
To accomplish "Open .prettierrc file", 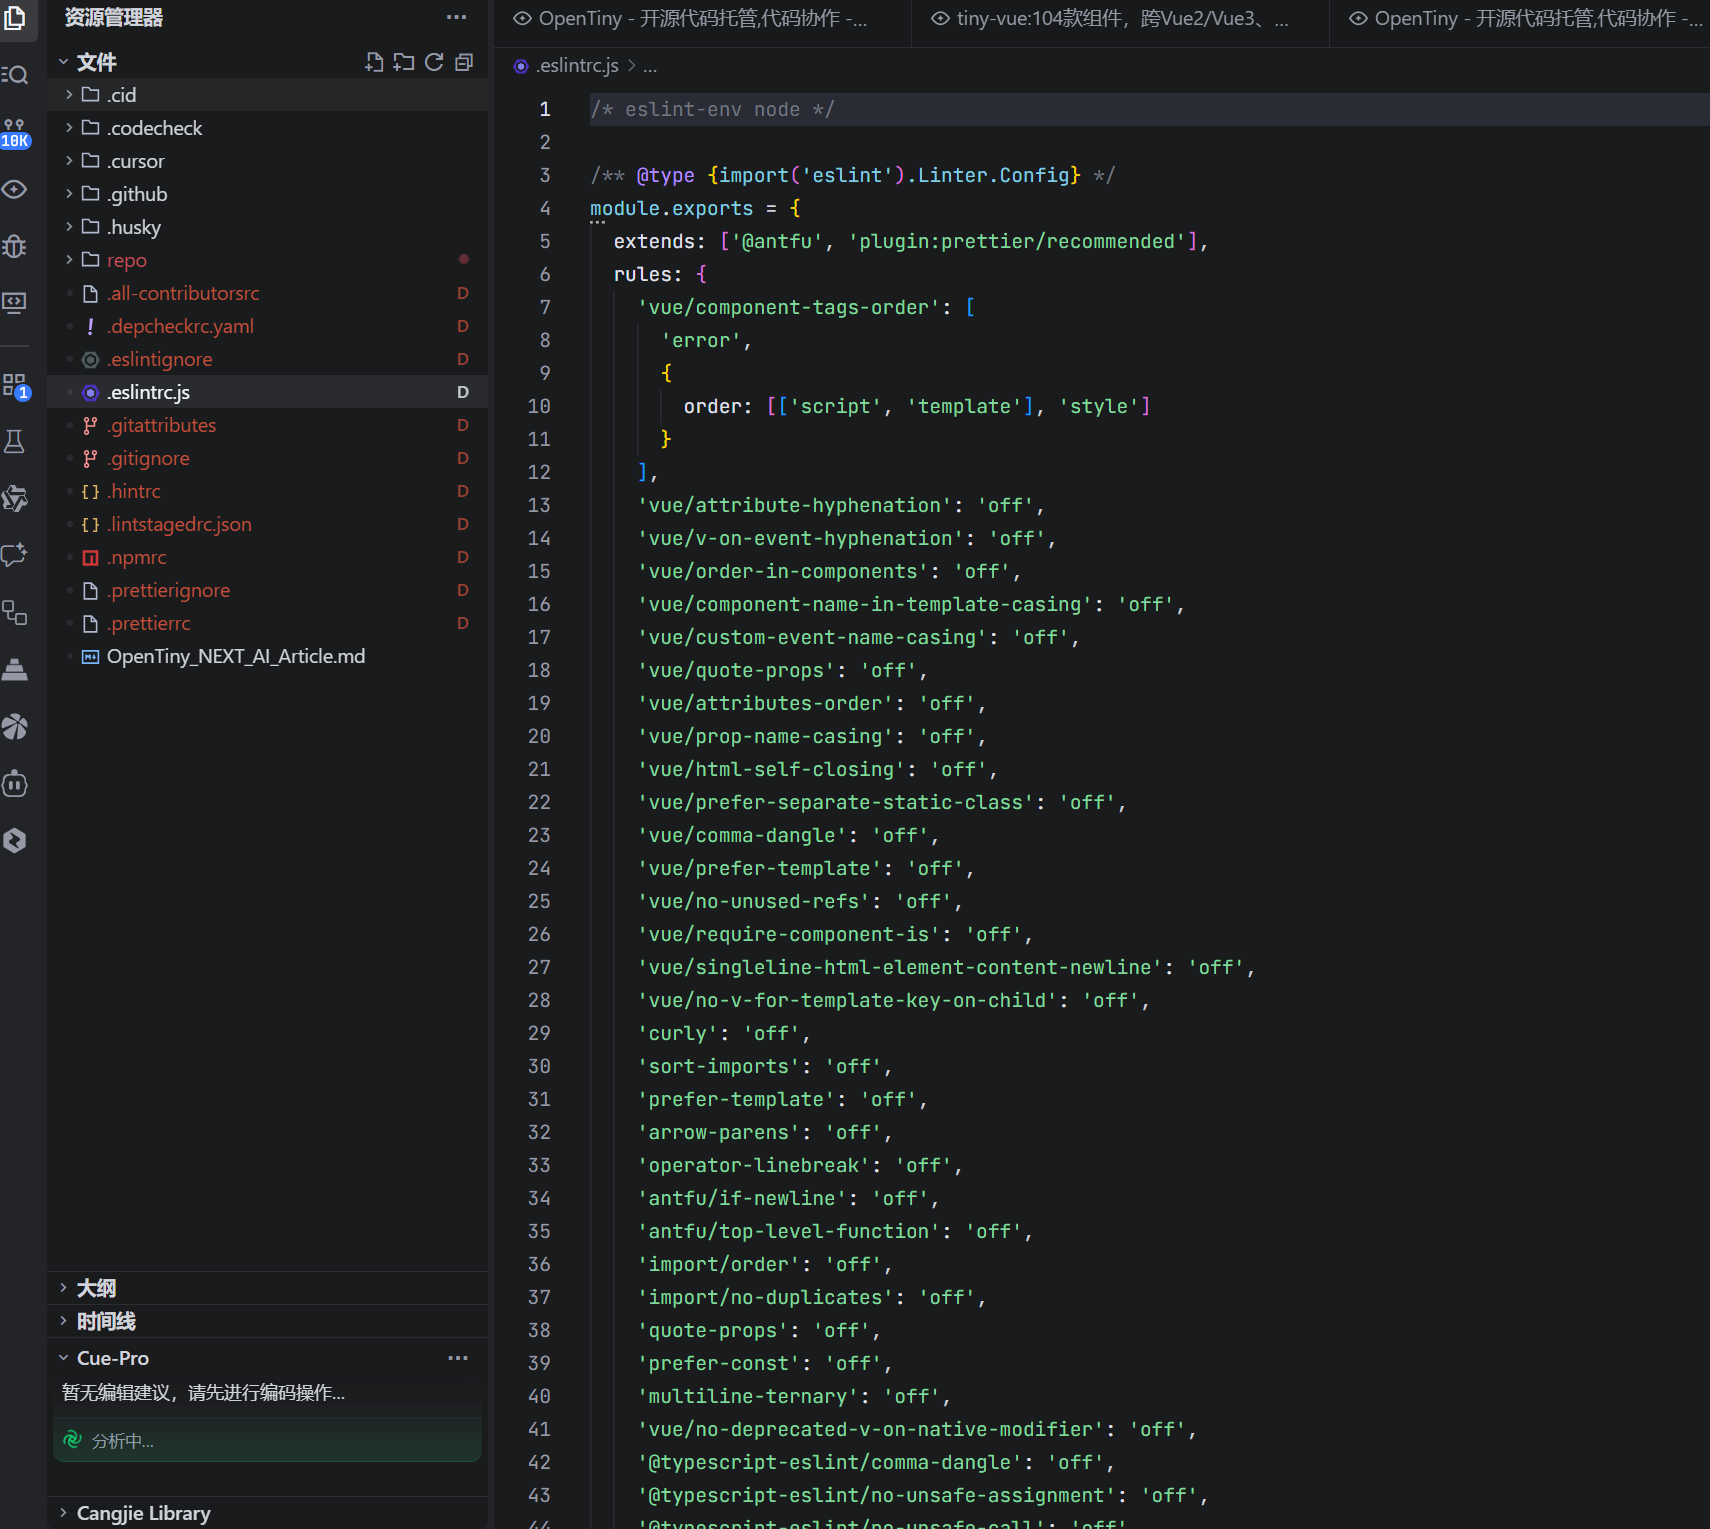I will click(267, 623).
